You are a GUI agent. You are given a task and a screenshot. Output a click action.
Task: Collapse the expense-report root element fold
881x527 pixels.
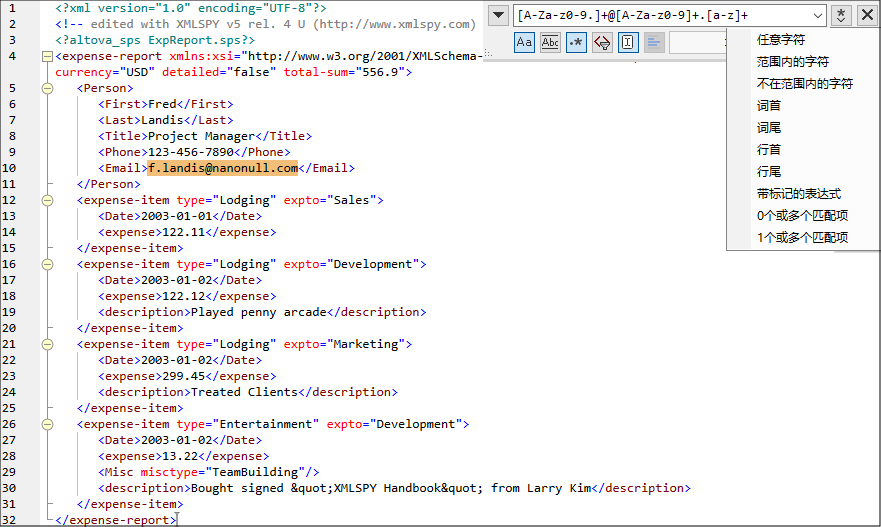click(x=47, y=57)
